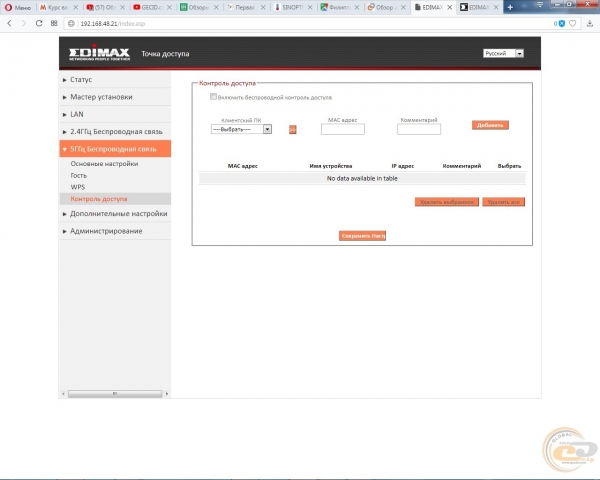Click the Добавить button
This screenshot has width=600, height=480.
pyautogui.click(x=490, y=125)
